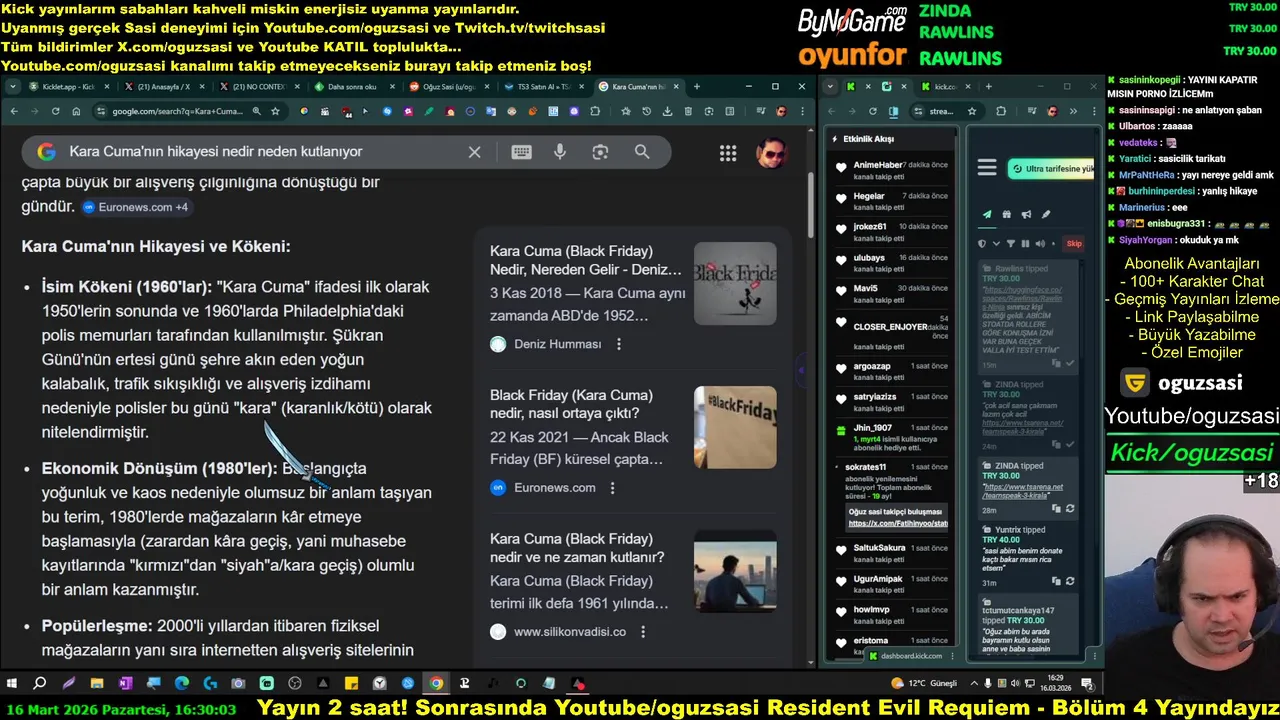
Task: Click Chrome icon in taskbar
Action: 436,684
